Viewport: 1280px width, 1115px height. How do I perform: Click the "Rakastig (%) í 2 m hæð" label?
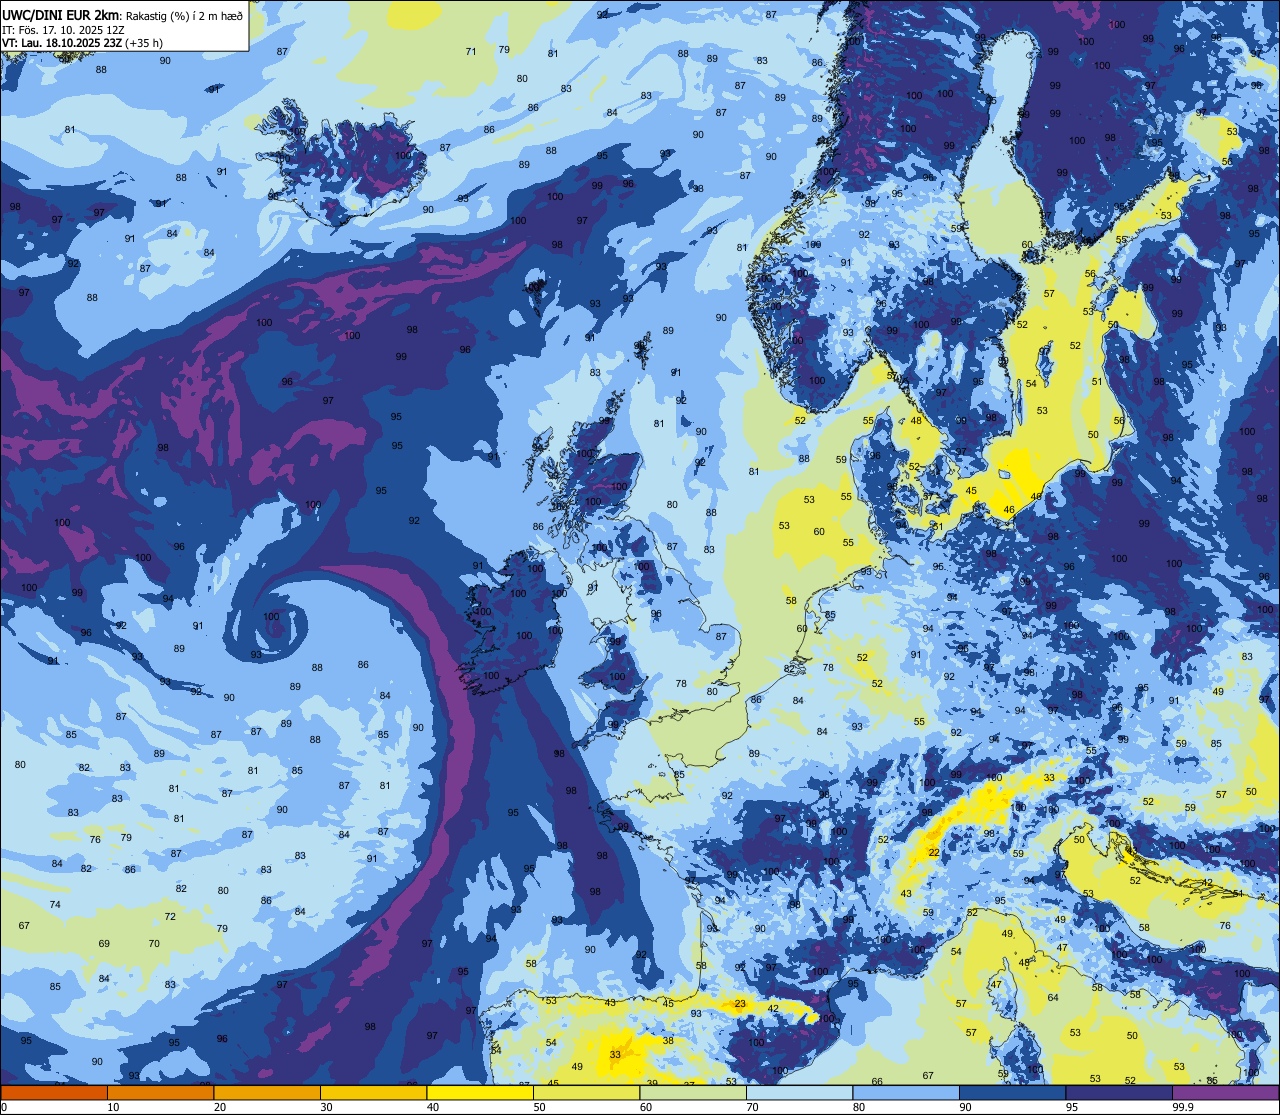tap(185, 15)
